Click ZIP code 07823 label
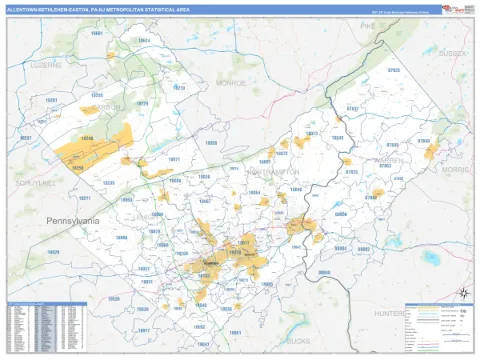 coord(352,172)
